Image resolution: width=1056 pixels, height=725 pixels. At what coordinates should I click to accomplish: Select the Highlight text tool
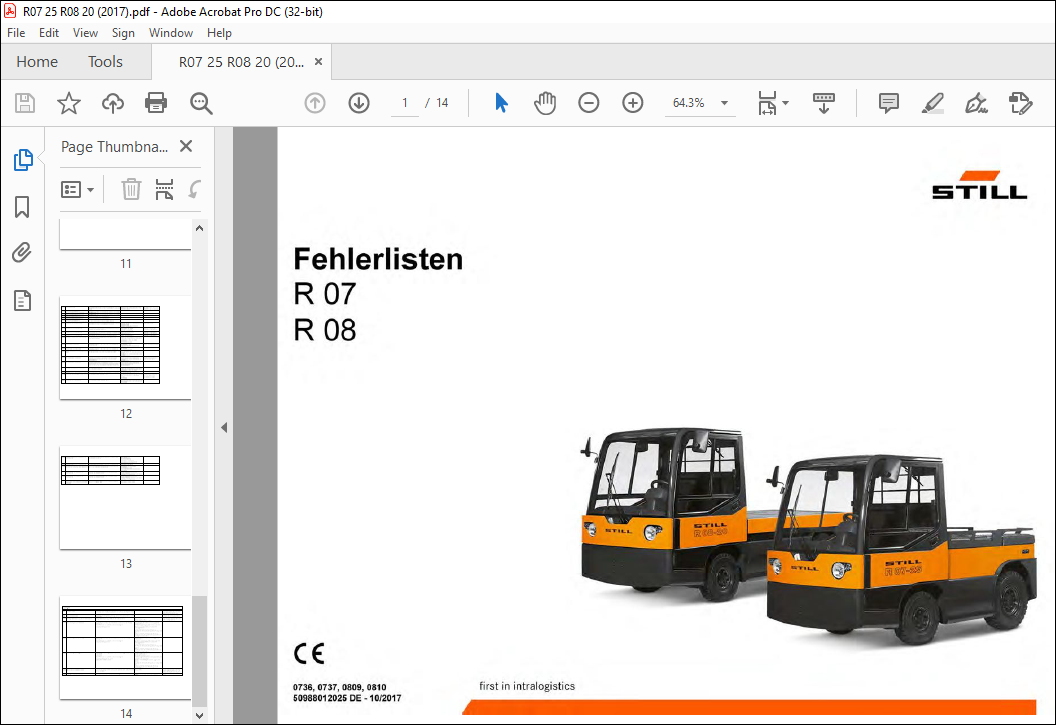[x=933, y=103]
